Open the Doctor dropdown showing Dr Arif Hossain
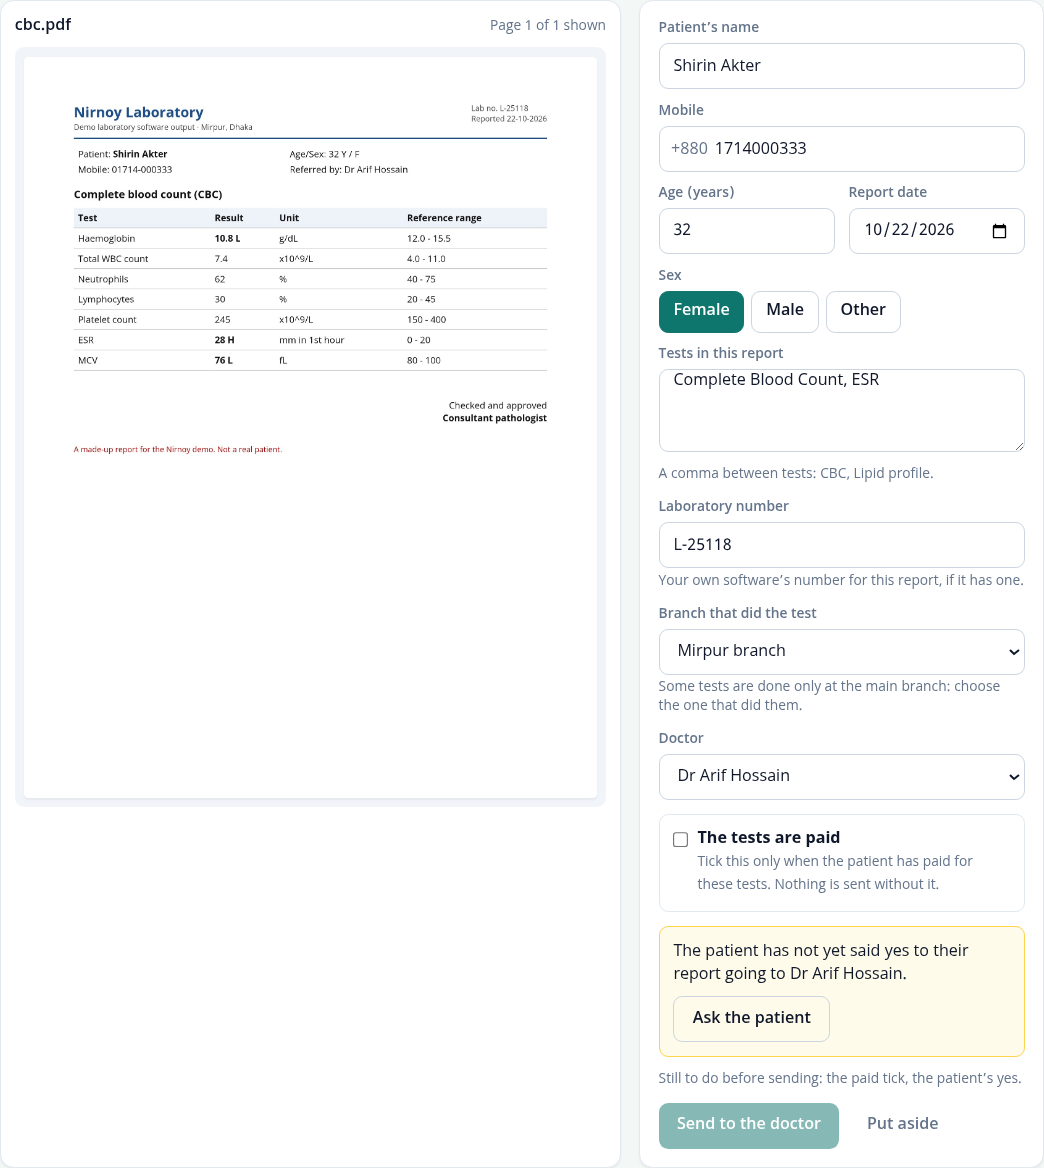1044x1168 pixels. point(841,777)
